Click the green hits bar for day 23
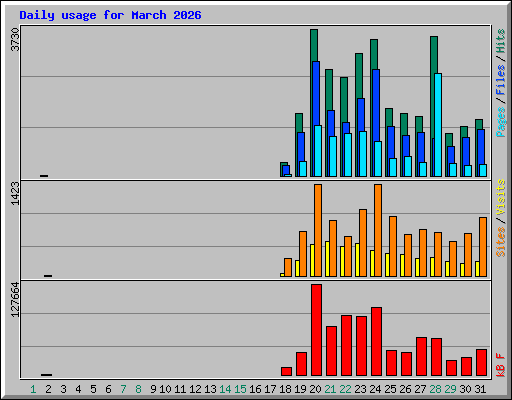 359,75
